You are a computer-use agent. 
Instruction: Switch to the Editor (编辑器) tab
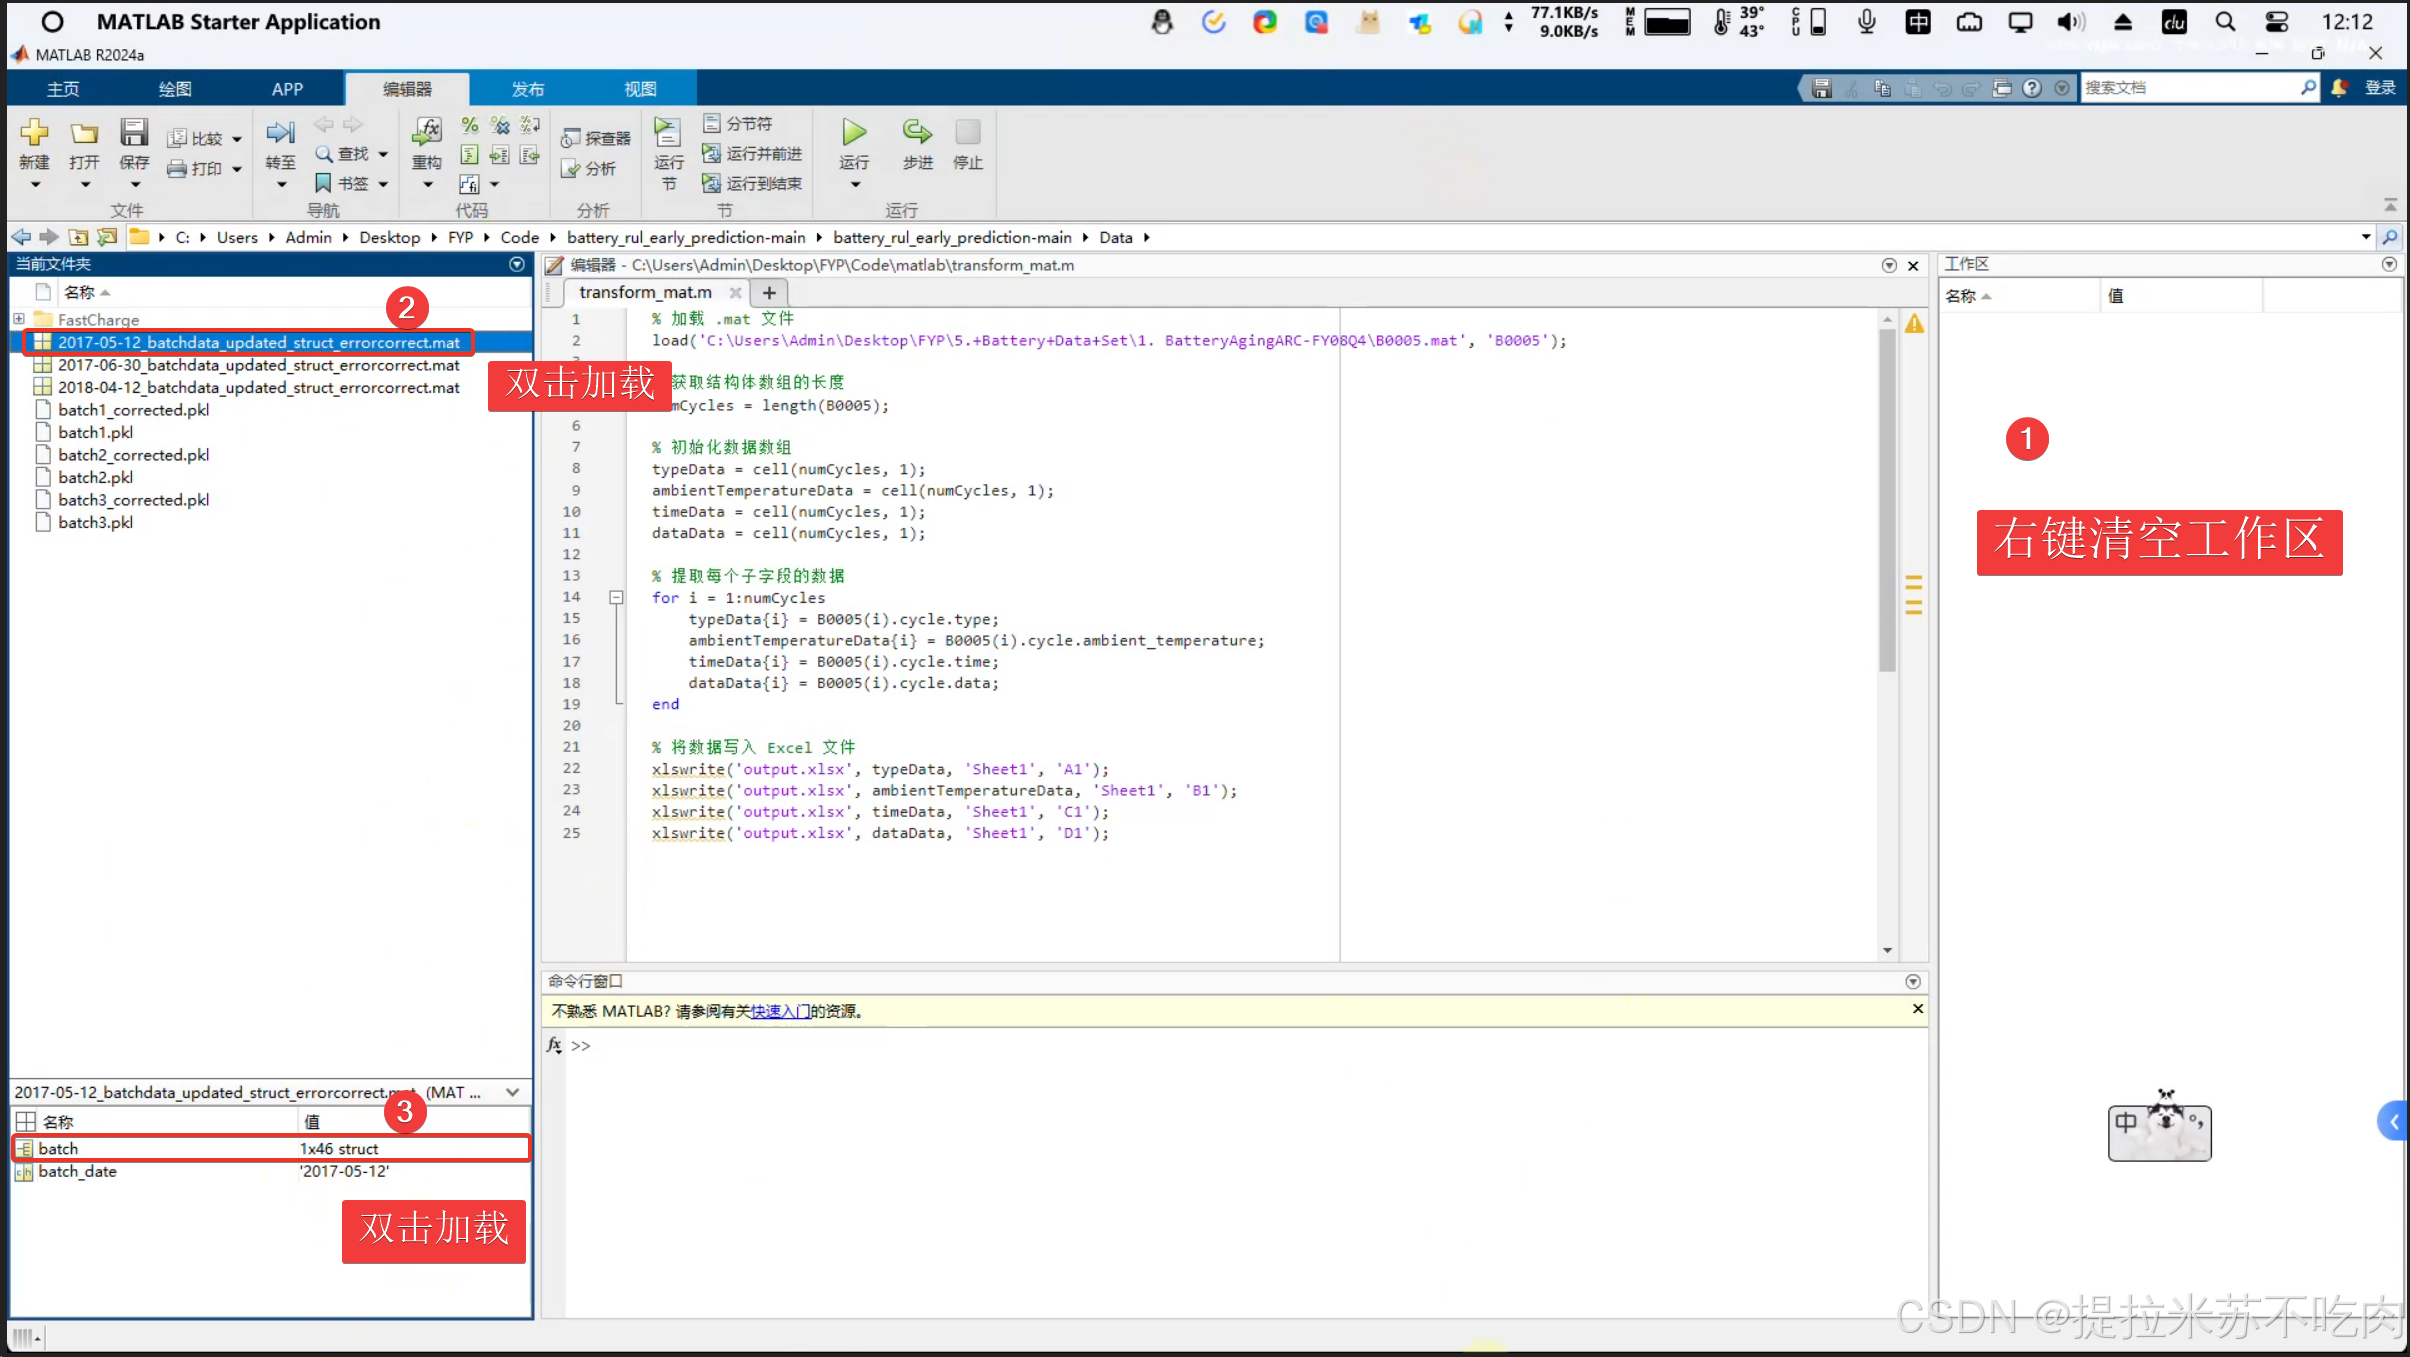tap(407, 89)
